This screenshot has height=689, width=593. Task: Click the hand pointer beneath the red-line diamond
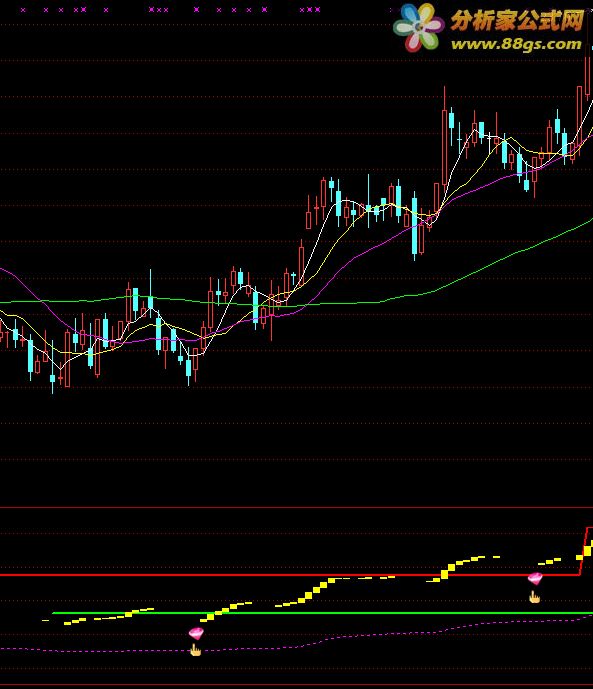(535, 597)
